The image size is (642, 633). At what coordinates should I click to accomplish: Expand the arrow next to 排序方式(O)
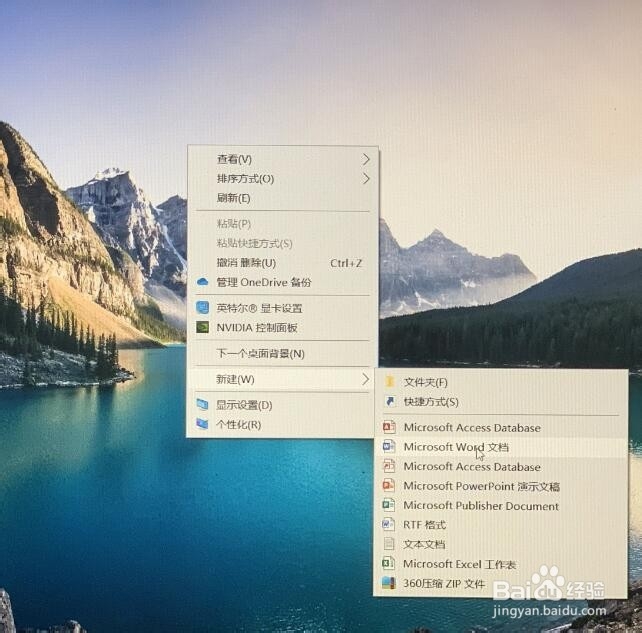(366, 179)
